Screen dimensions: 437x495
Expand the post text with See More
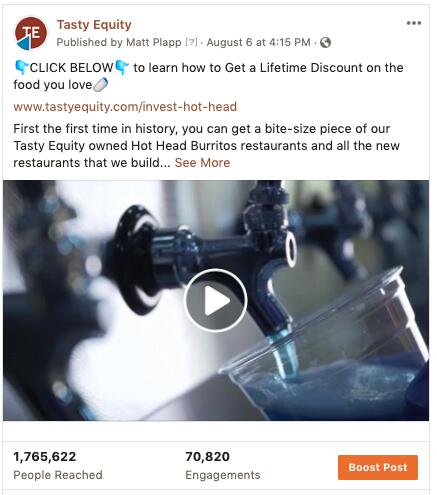coord(202,163)
